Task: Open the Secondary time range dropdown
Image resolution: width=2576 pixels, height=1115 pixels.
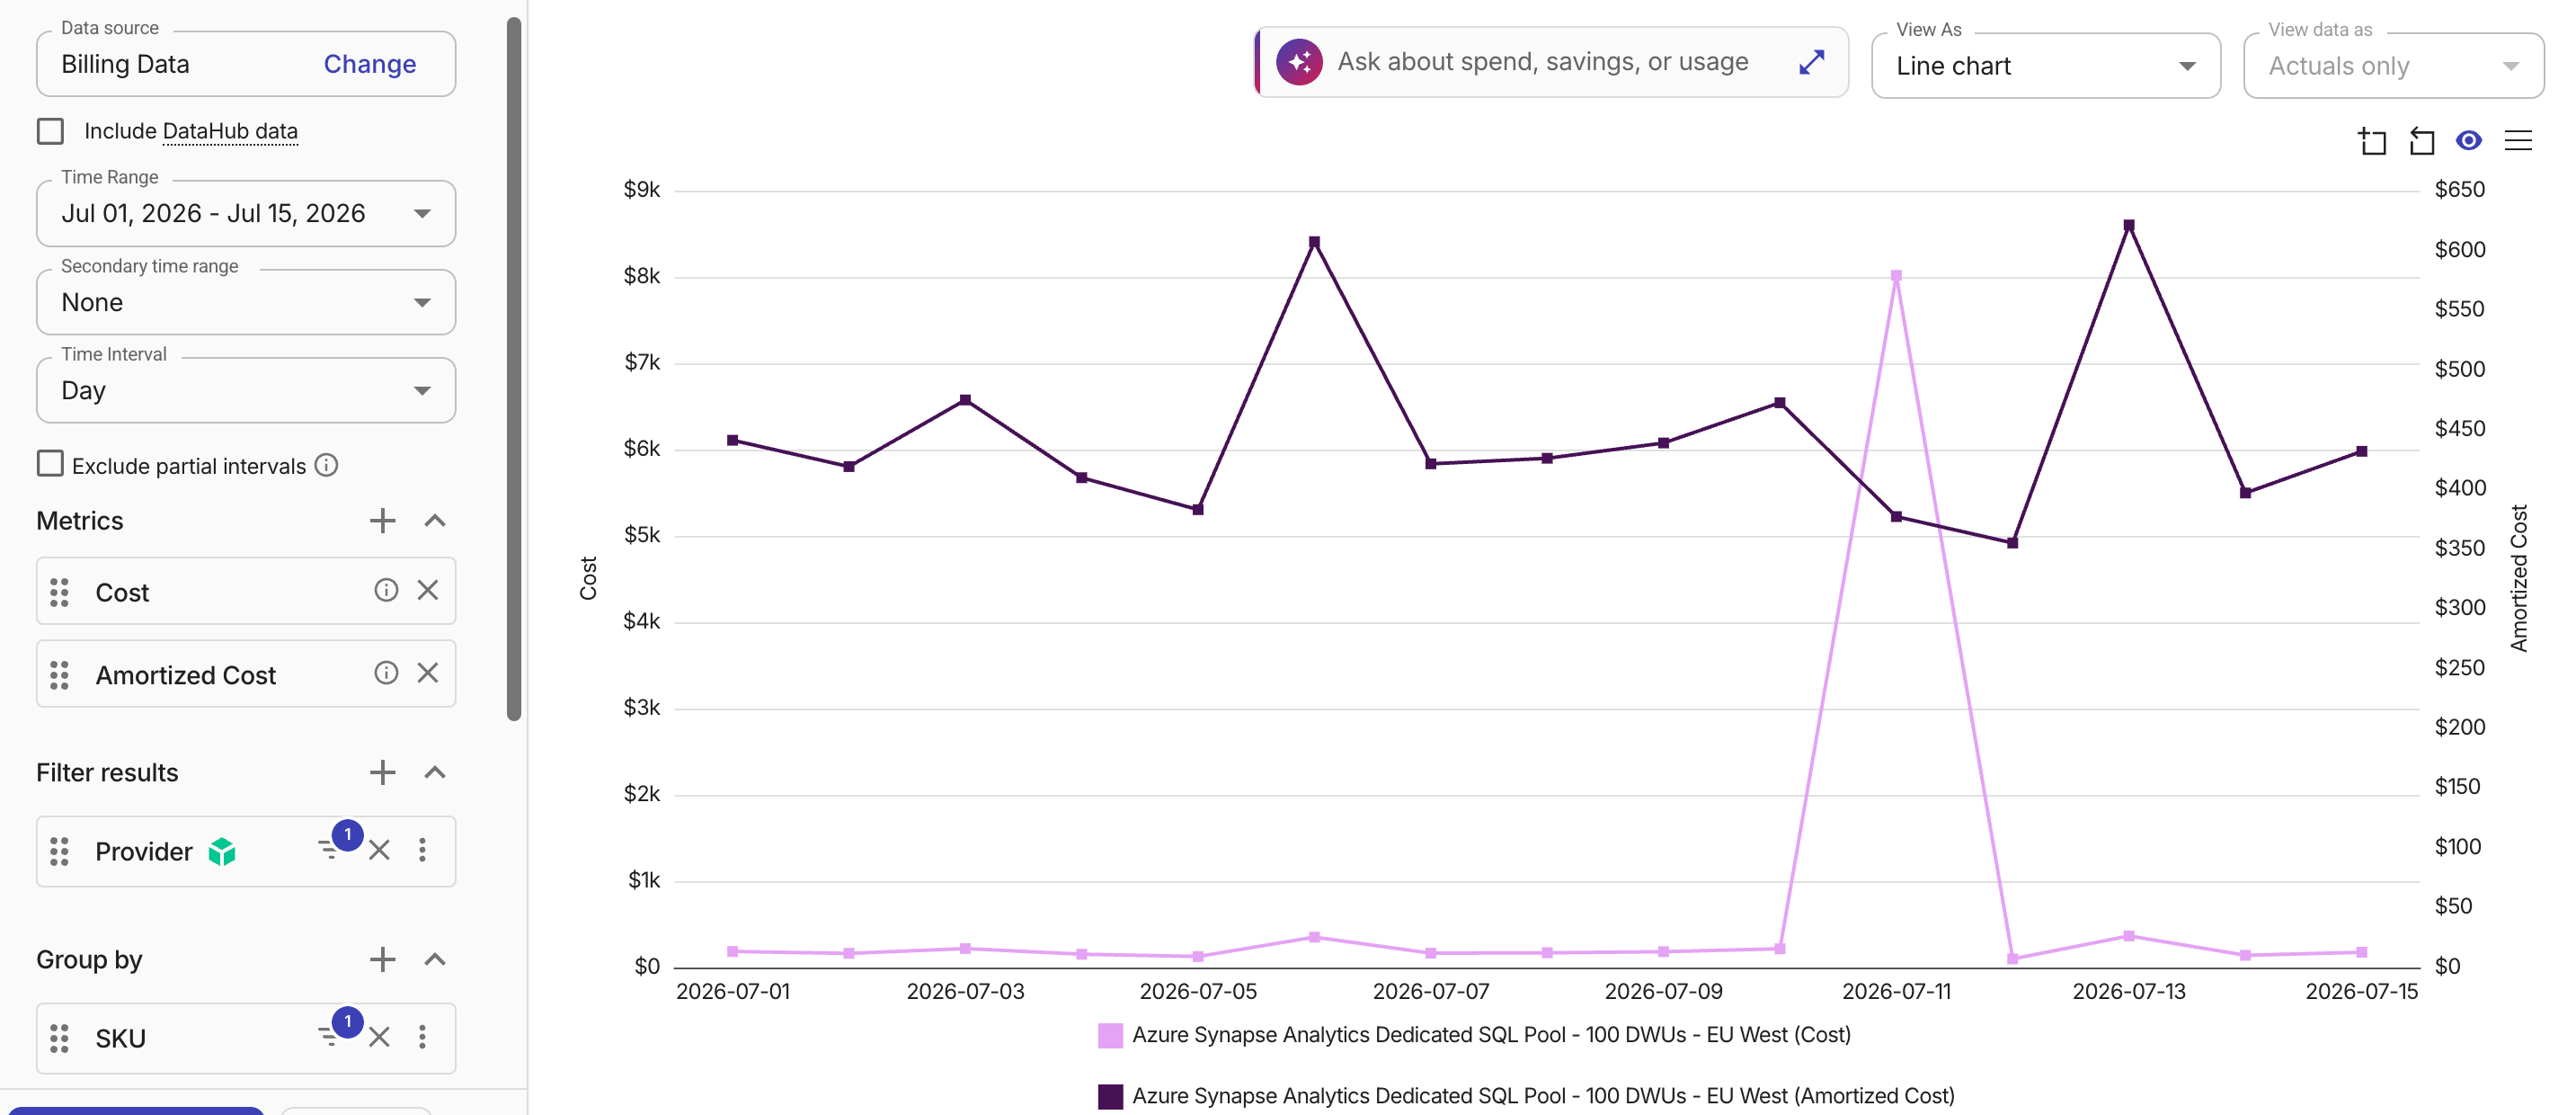Action: tap(246, 303)
